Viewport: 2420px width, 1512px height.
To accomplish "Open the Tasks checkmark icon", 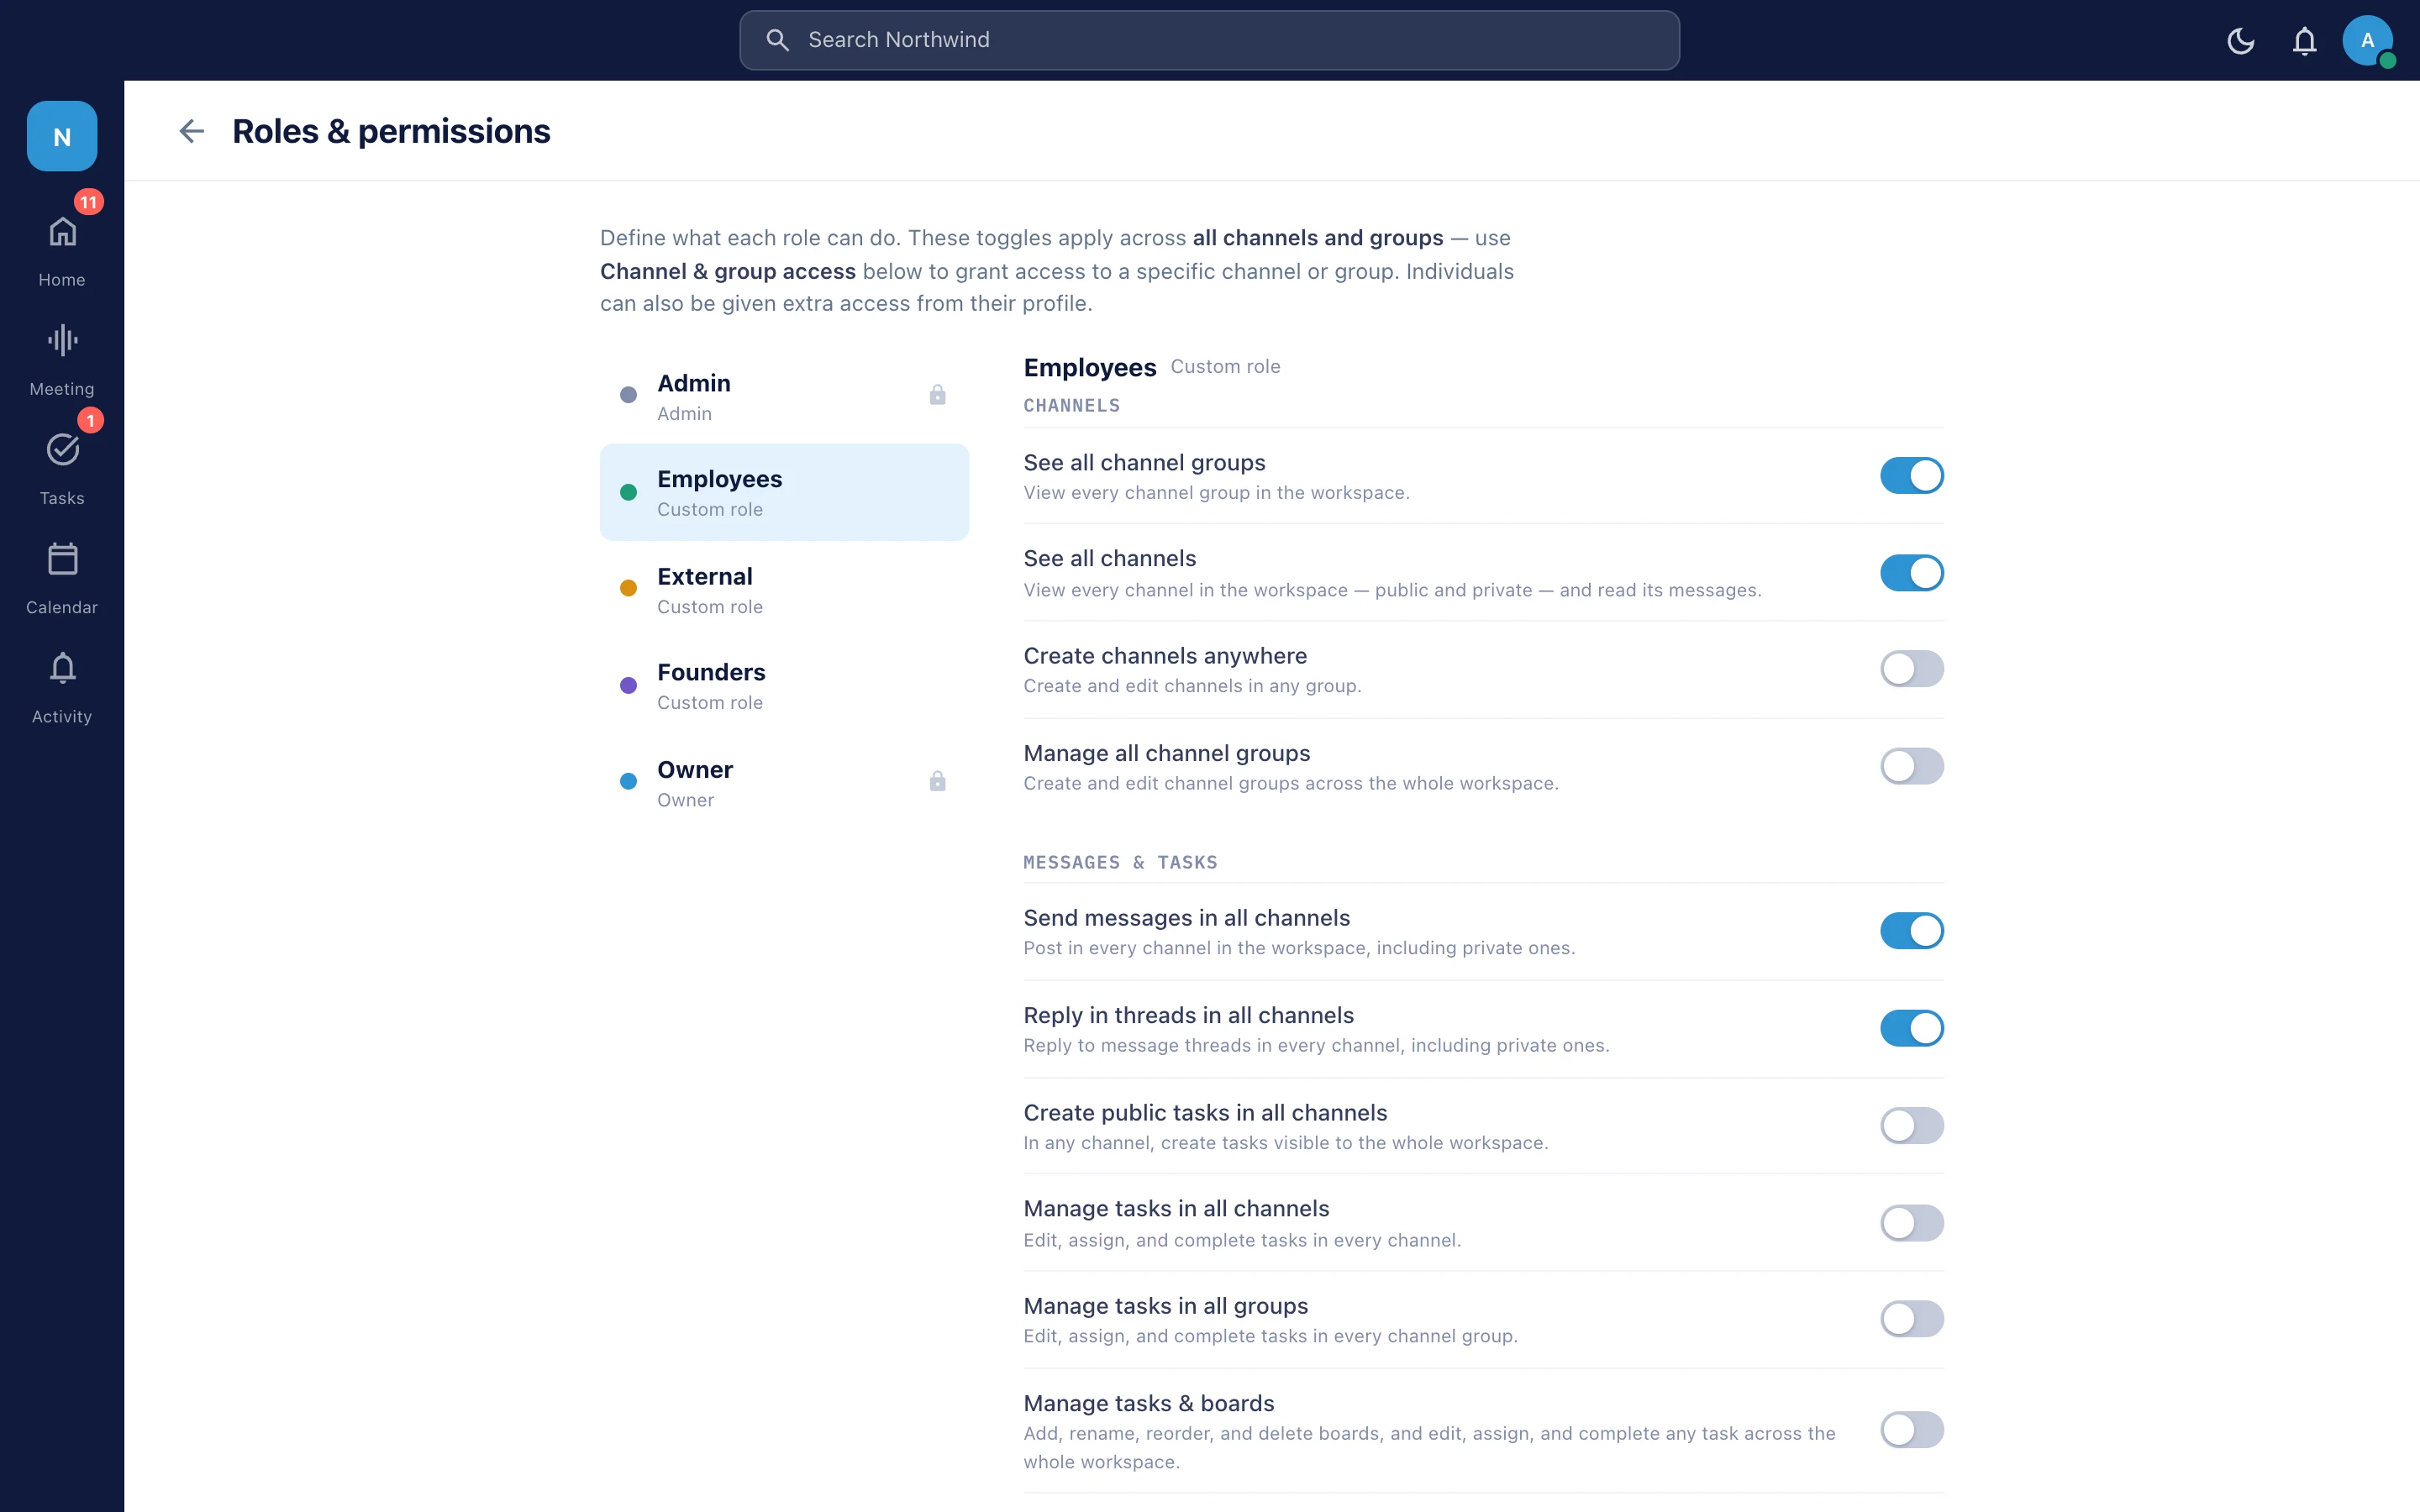I will tap(62, 450).
